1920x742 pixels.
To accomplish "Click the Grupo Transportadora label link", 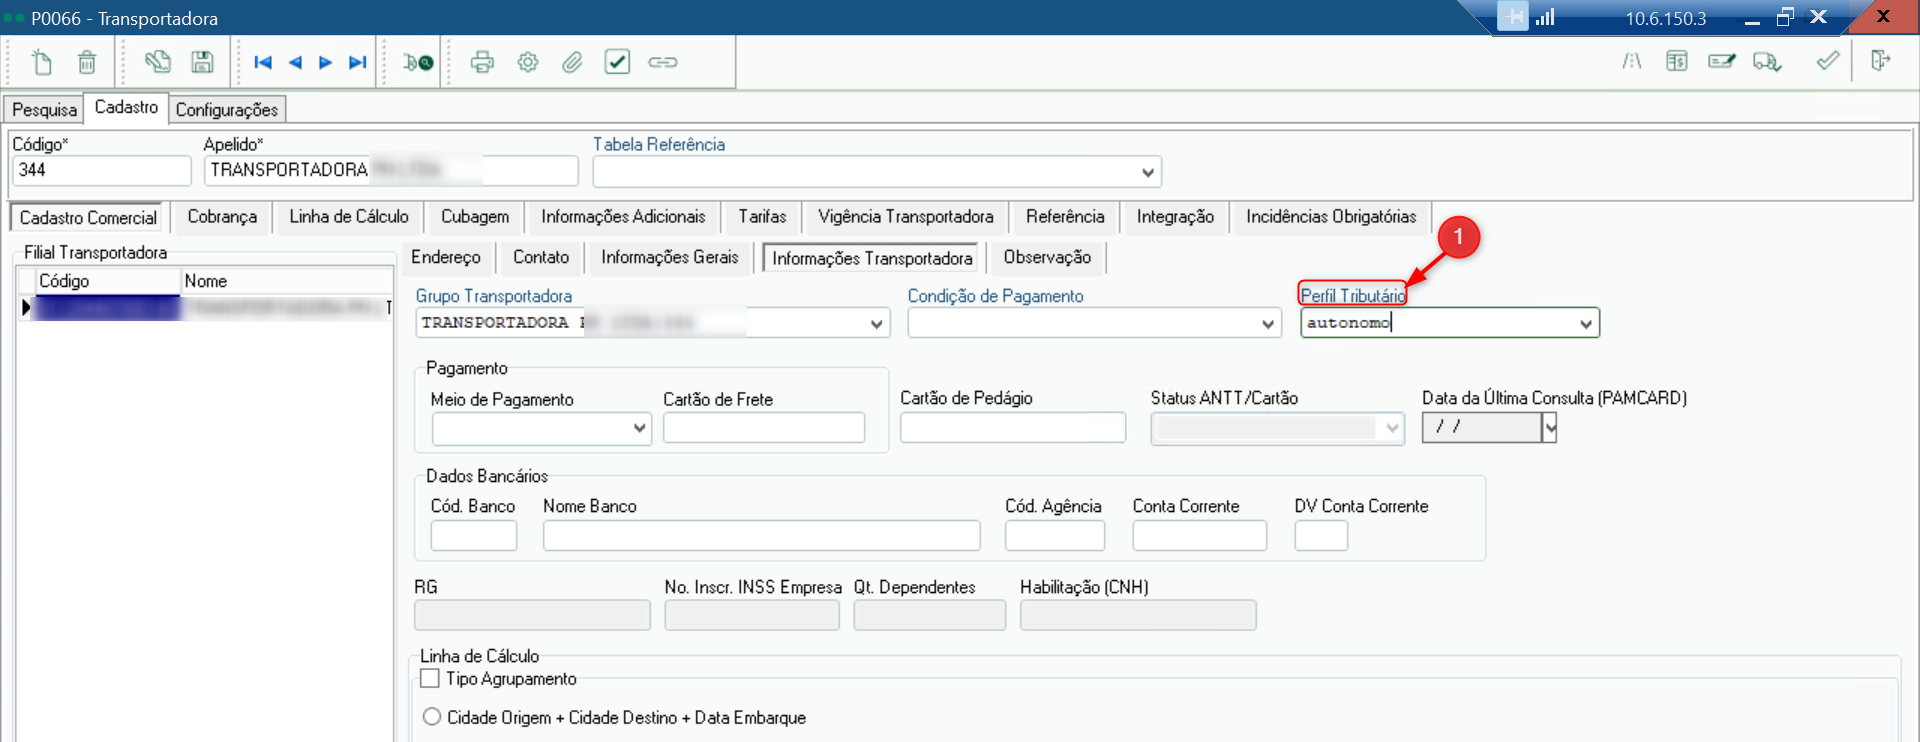I will (x=494, y=296).
